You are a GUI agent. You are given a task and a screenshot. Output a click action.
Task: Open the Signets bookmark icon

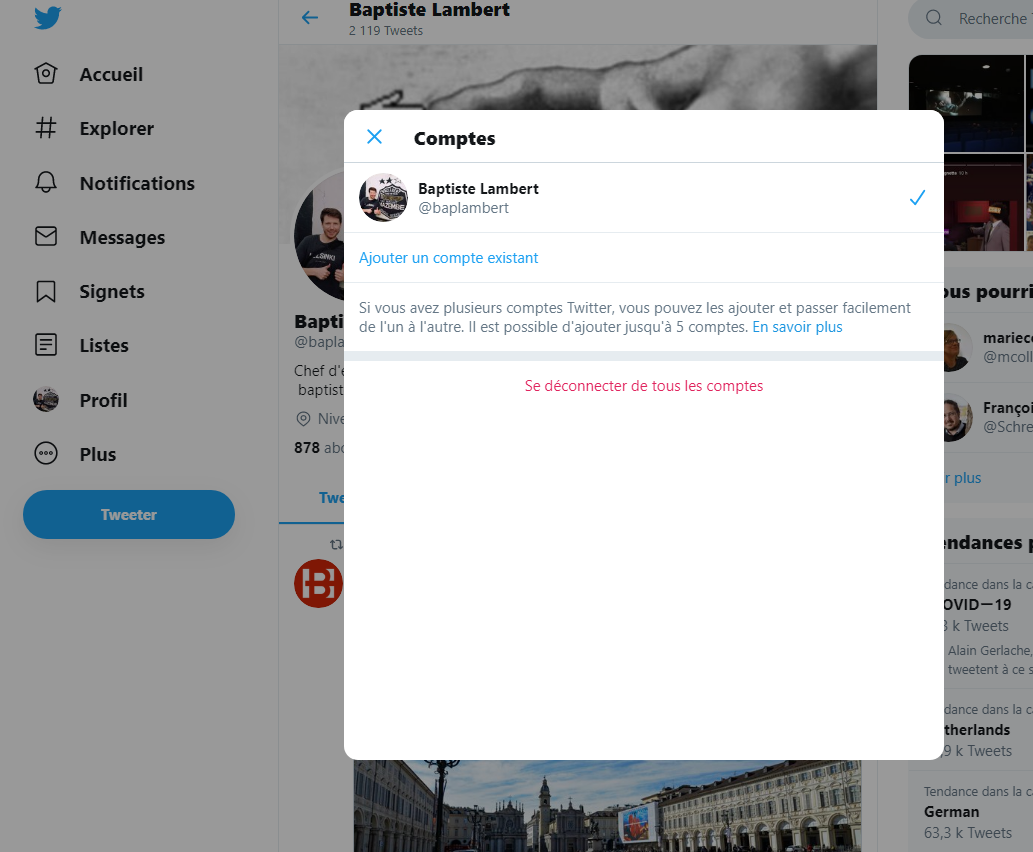pyautogui.click(x=46, y=292)
